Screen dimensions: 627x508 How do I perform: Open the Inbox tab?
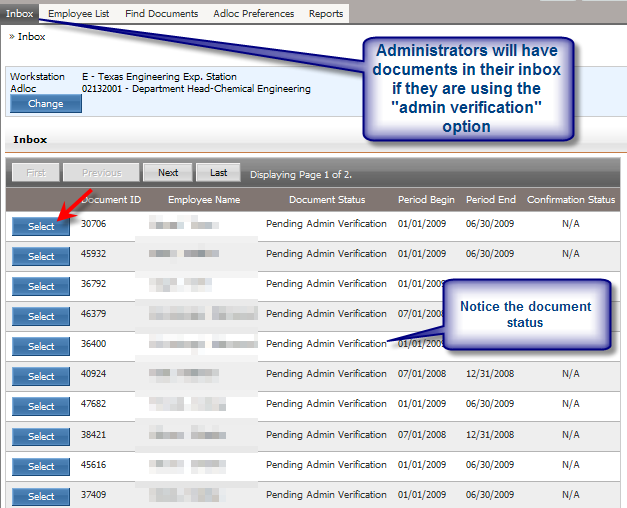pos(20,14)
